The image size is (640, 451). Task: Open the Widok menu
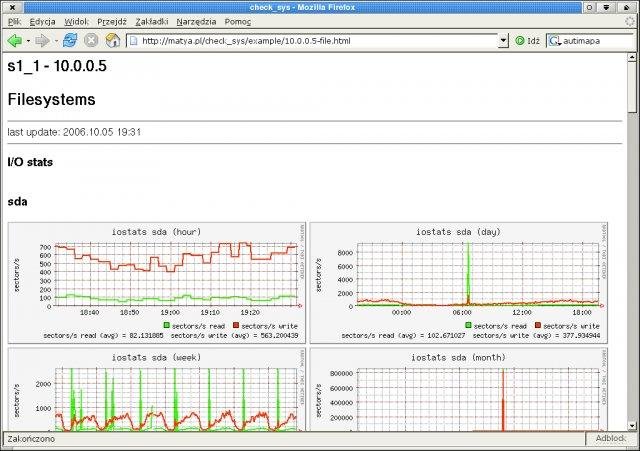tap(76, 22)
